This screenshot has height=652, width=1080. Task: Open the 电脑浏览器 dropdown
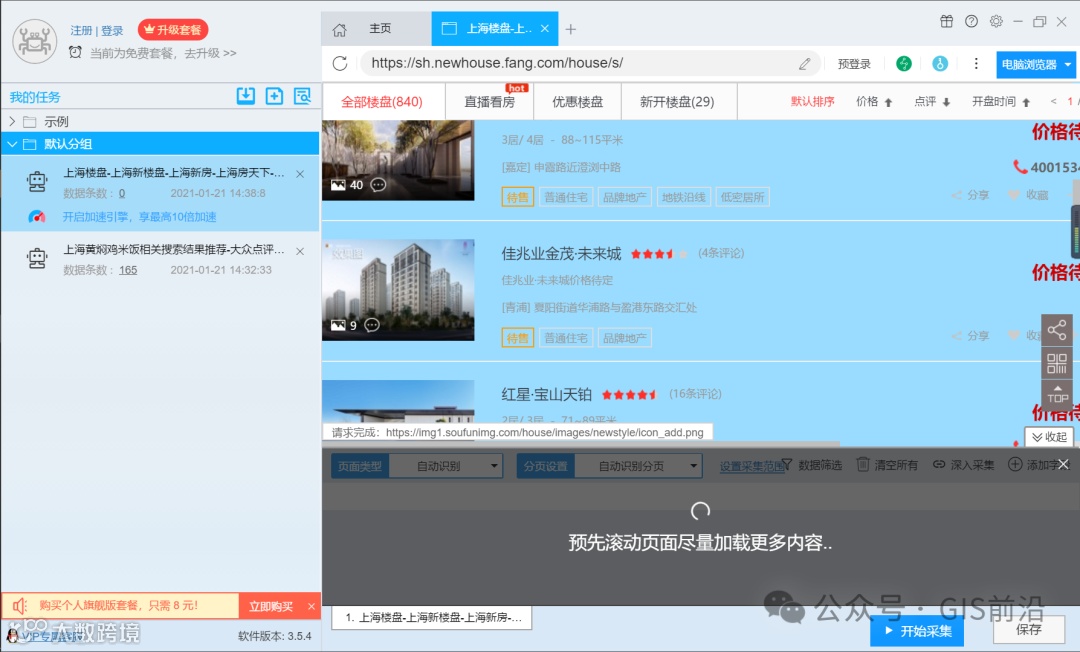pyautogui.click(x=1037, y=65)
